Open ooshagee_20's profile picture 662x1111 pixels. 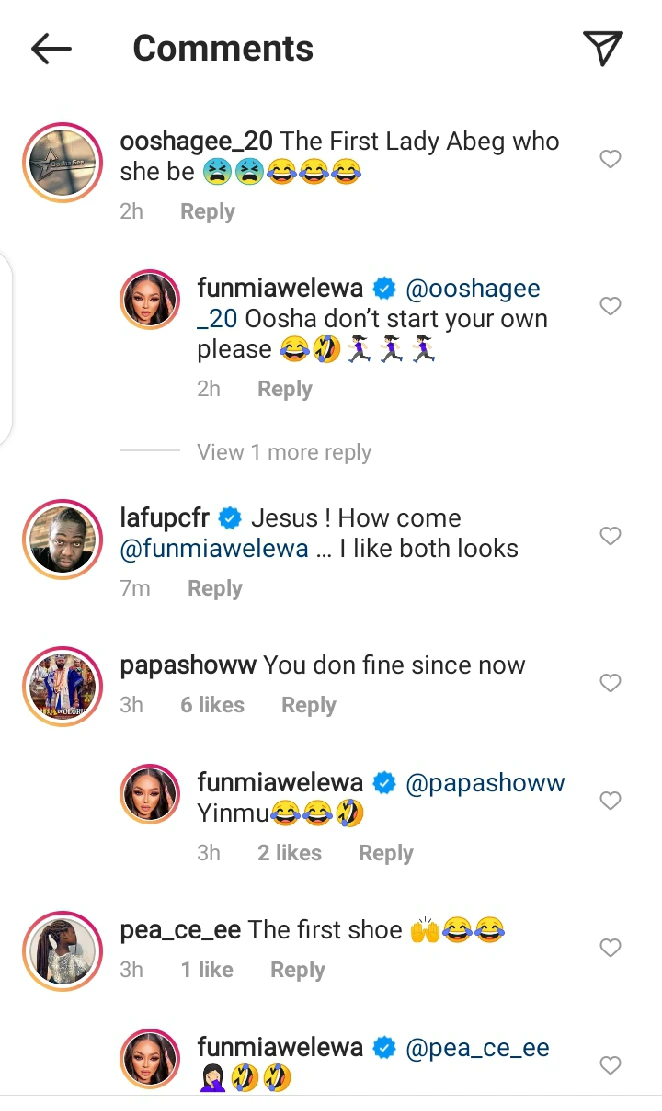(62, 161)
